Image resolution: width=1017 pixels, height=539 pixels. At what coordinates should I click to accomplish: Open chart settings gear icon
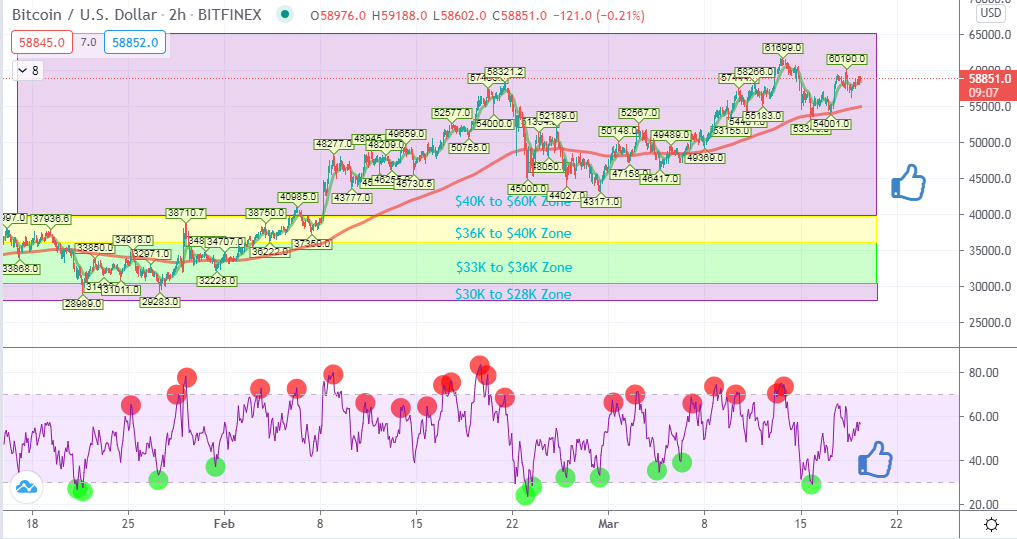pyautogui.click(x=991, y=524)
